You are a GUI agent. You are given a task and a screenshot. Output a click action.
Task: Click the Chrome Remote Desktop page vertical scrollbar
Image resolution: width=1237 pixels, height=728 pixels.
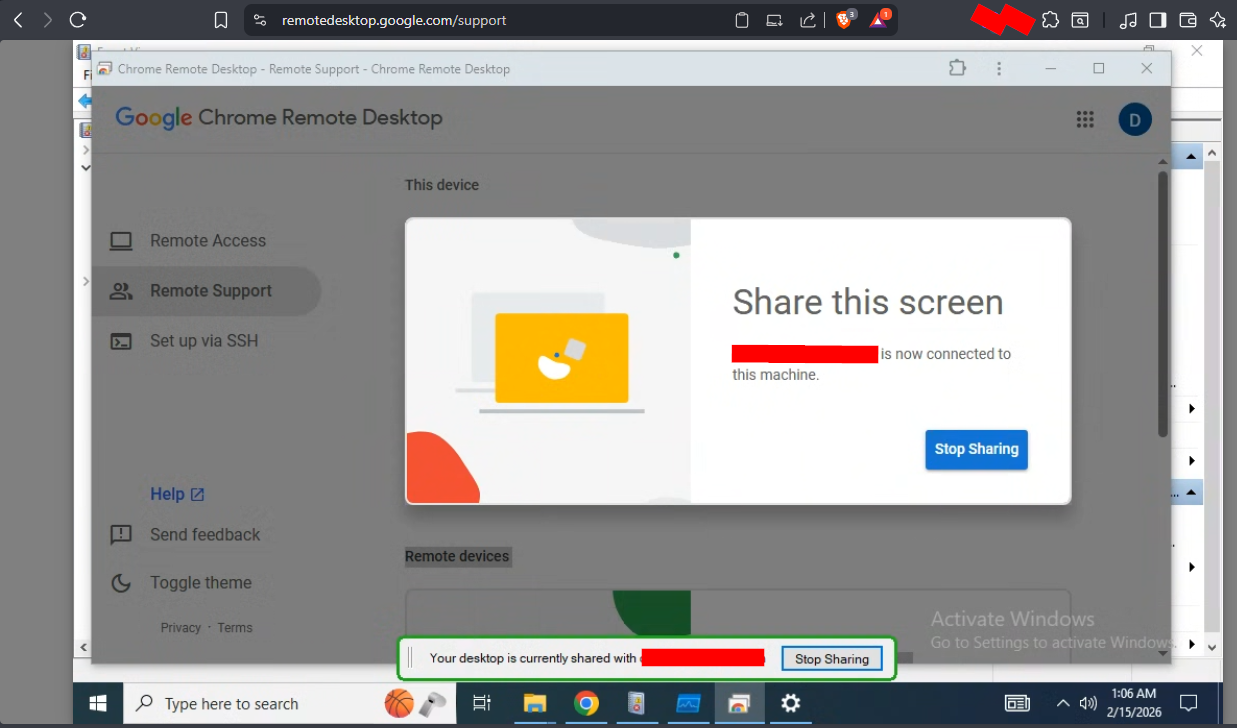tap(1163, 304)
